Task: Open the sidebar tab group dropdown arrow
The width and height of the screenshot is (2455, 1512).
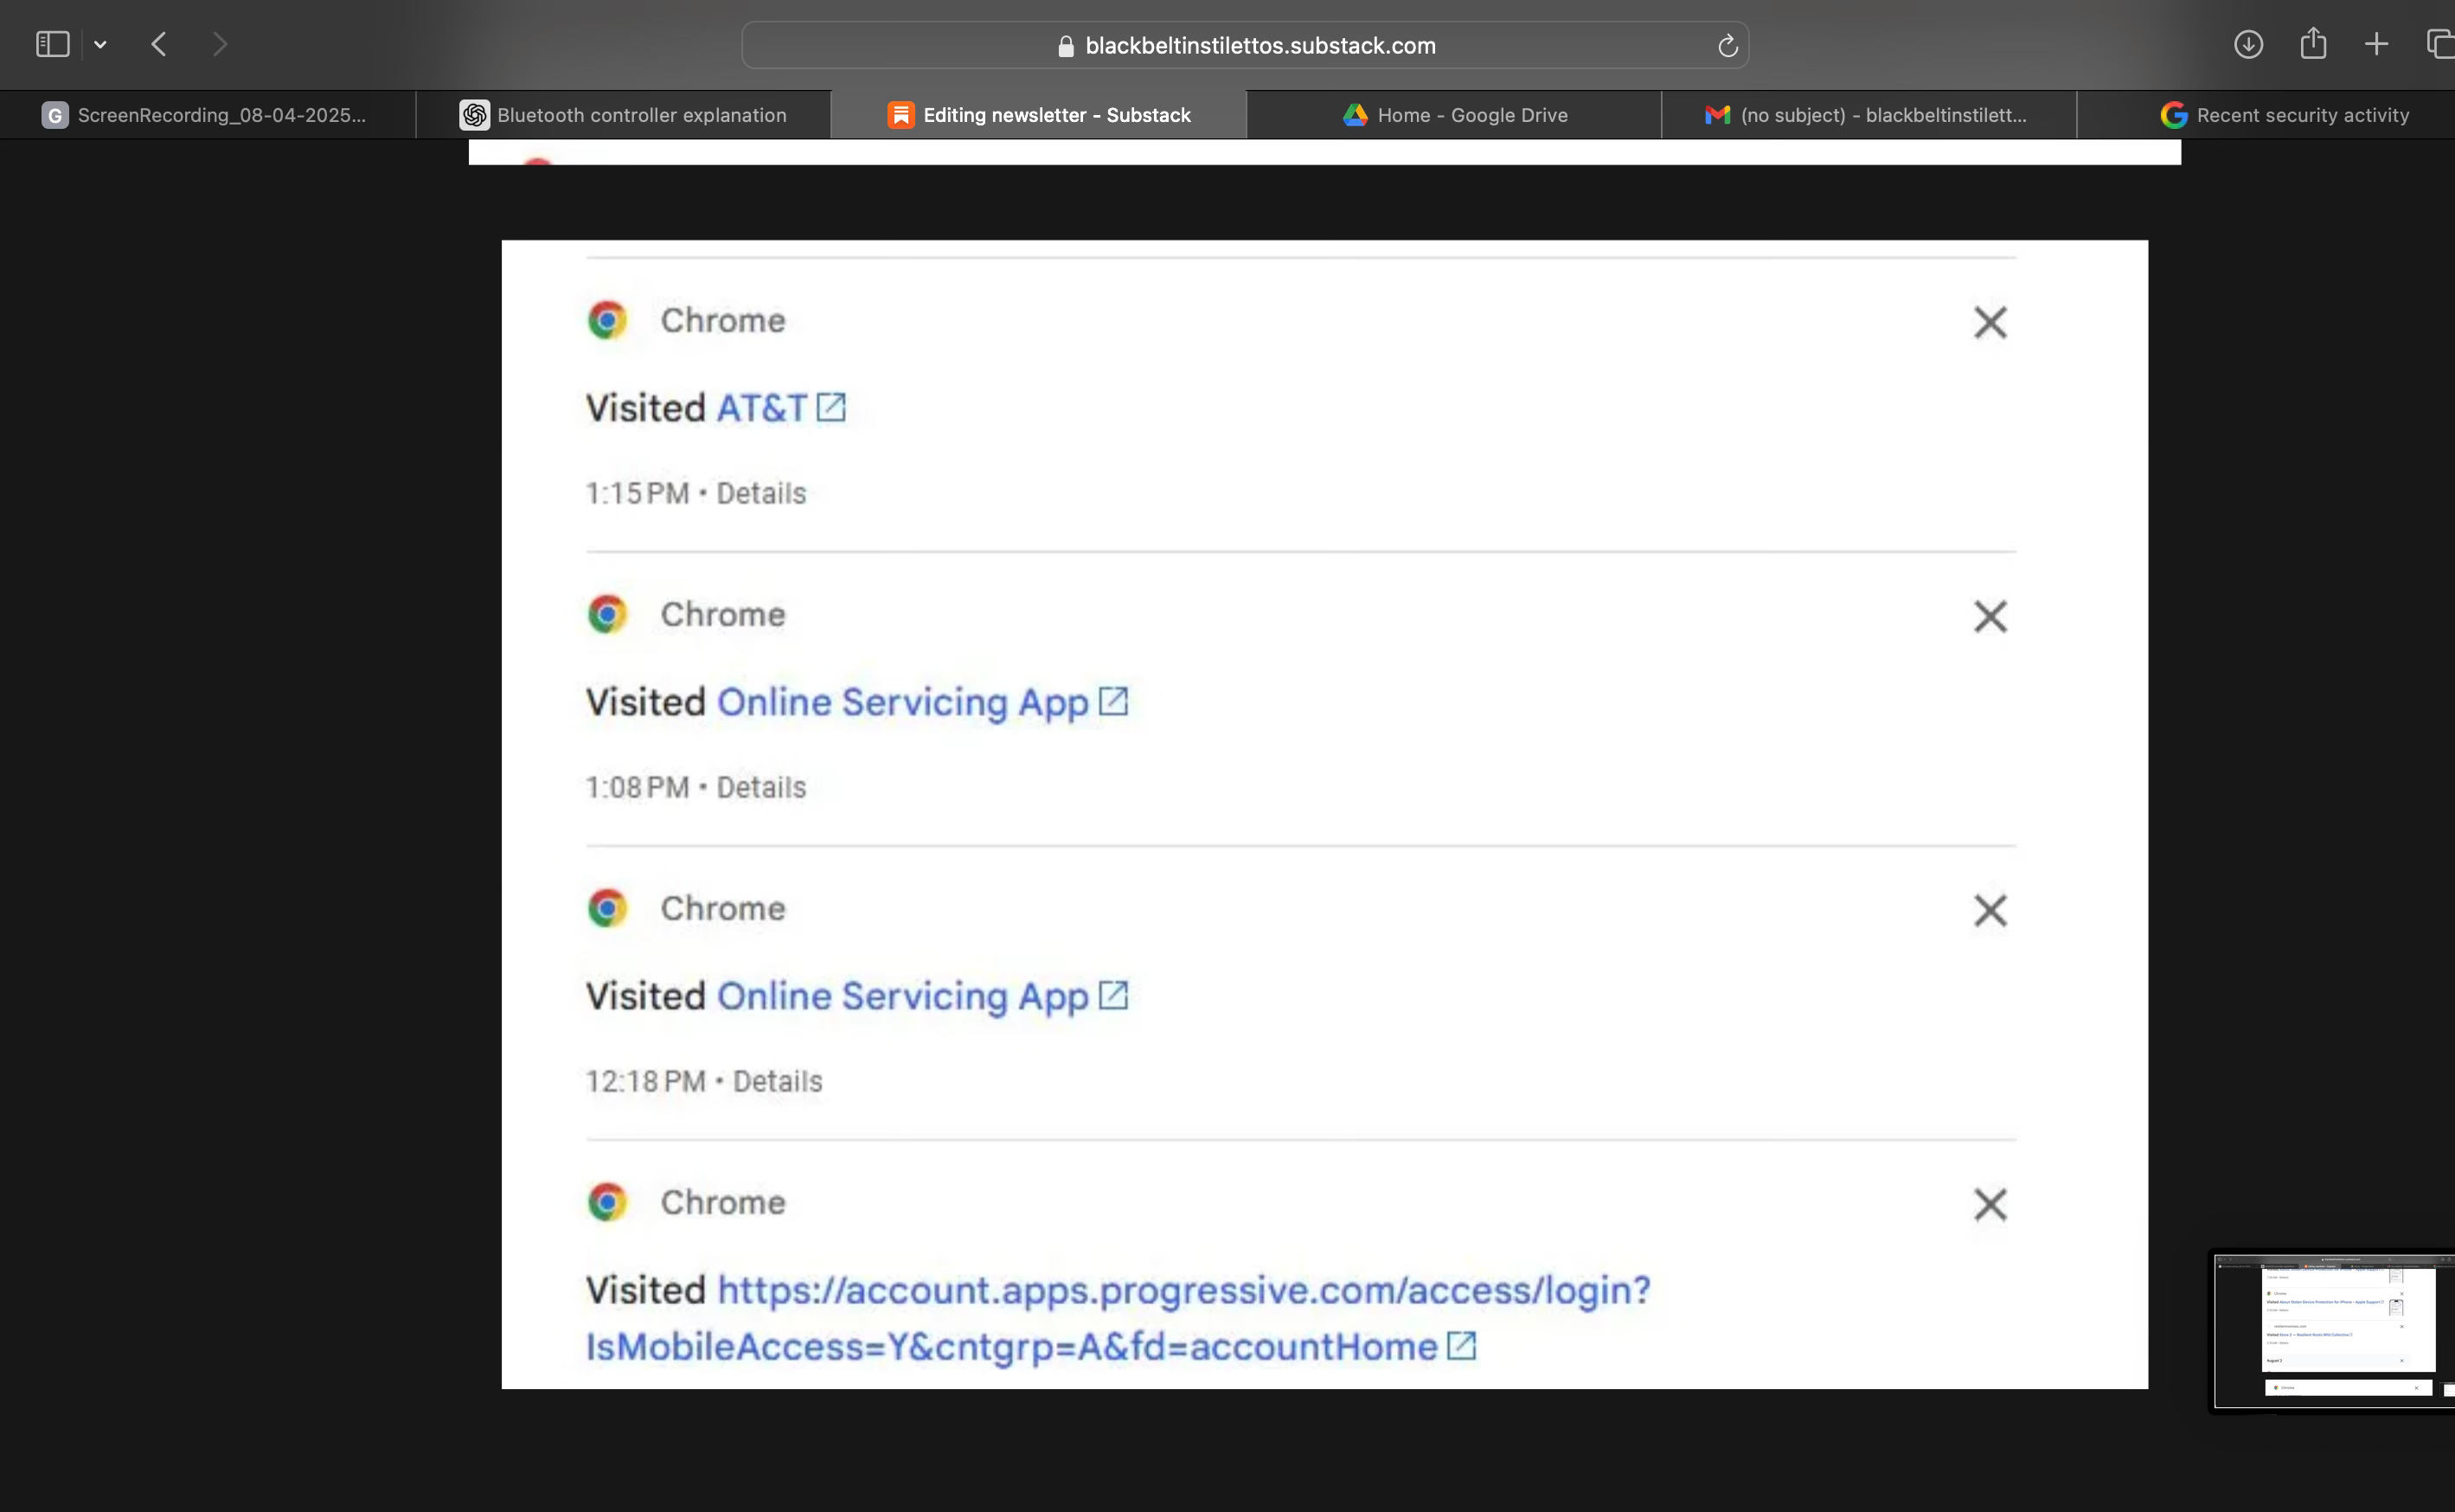Action: 100,44
